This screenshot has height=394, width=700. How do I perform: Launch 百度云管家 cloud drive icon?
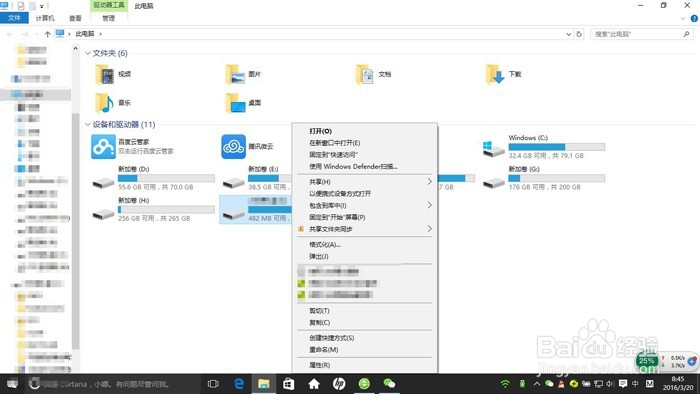point(103,146)
